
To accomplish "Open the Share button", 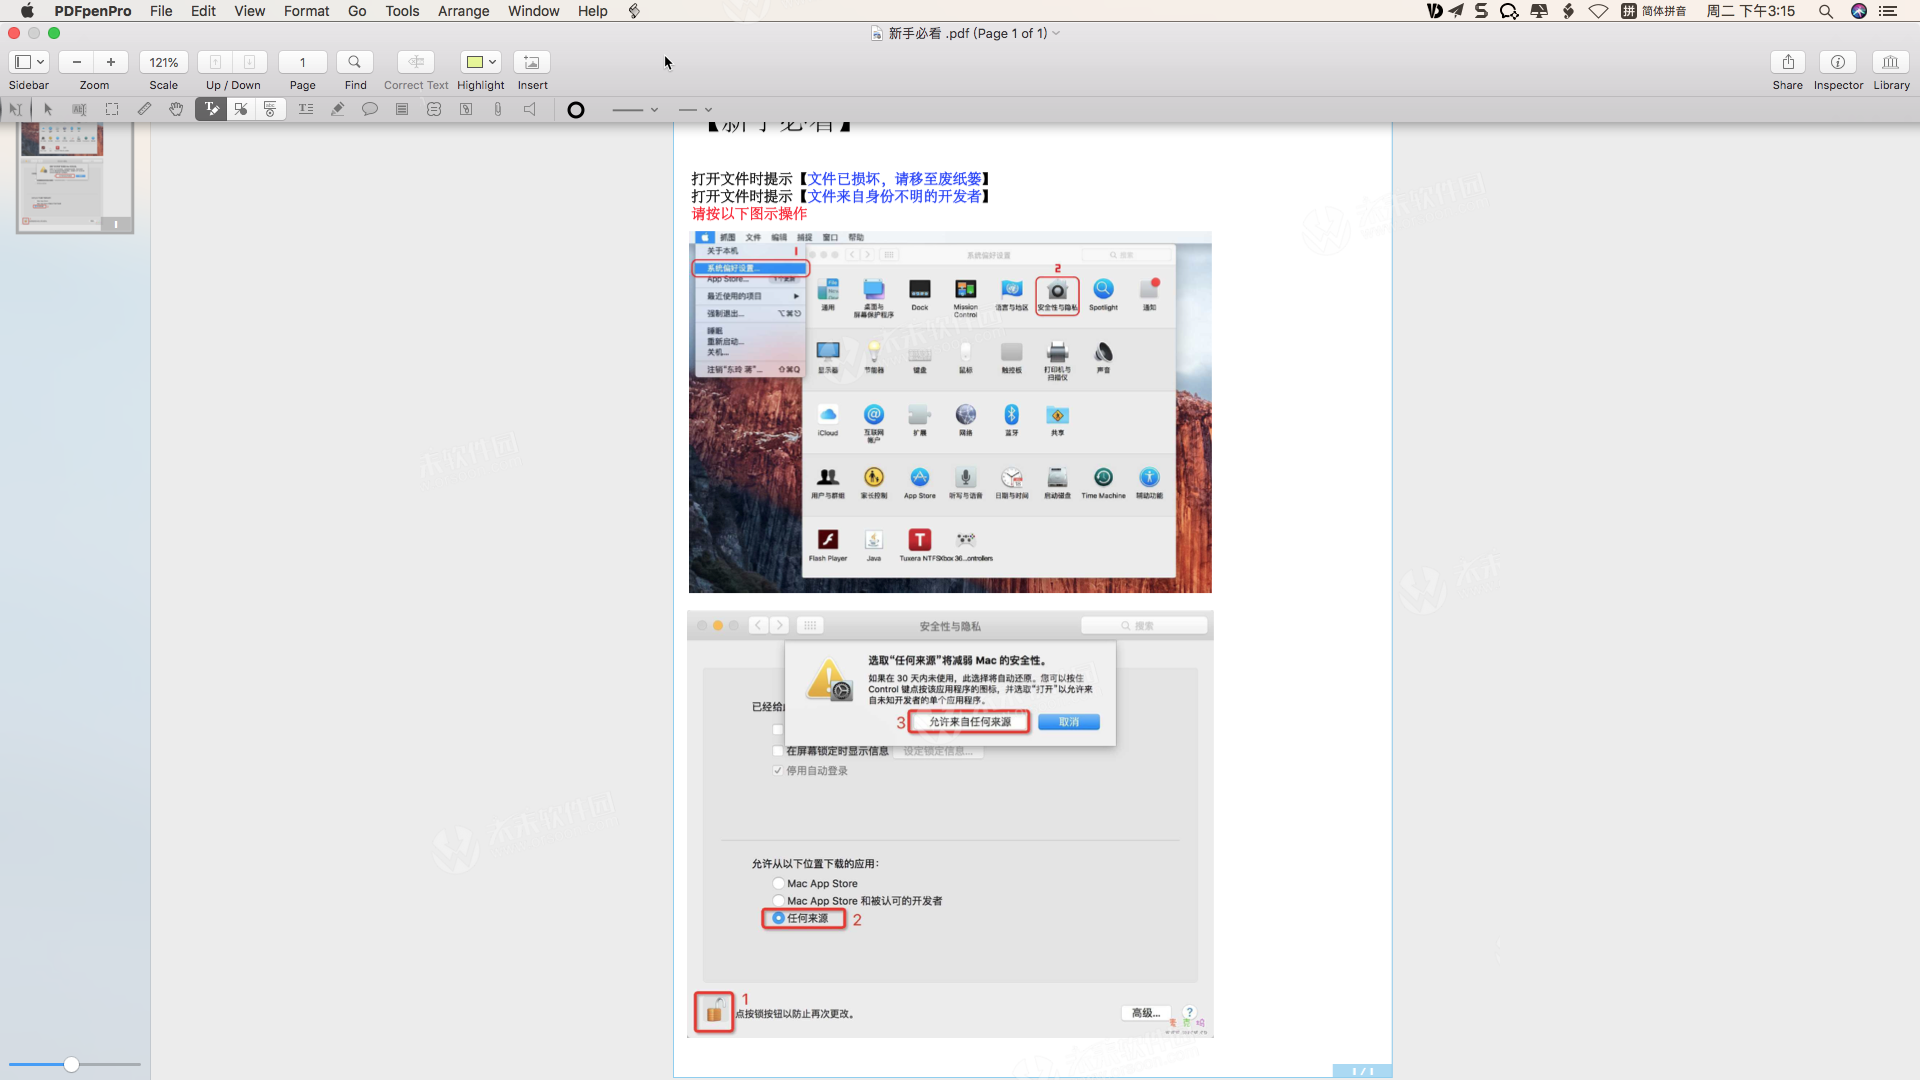I will (1788, 62).
